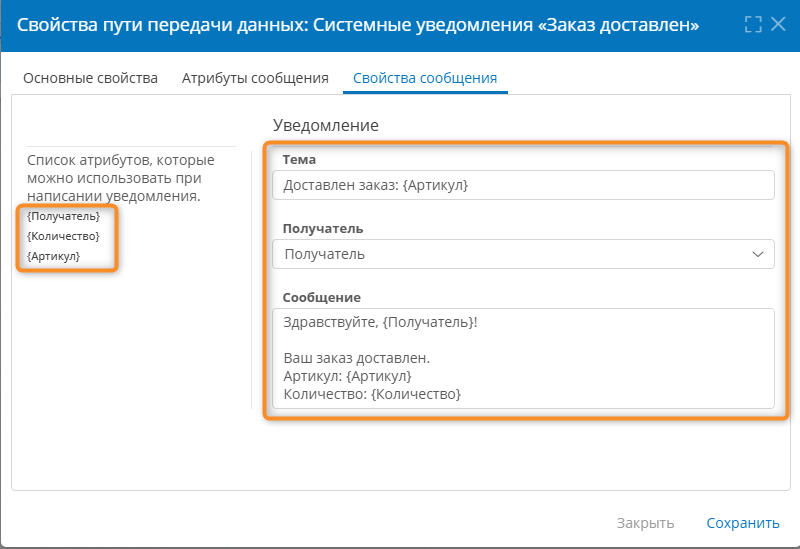Click the chevron arrow in Получатель dropdown
This screenshot has width=800, height=549.
pyautogui.click(x=757, y=254)
